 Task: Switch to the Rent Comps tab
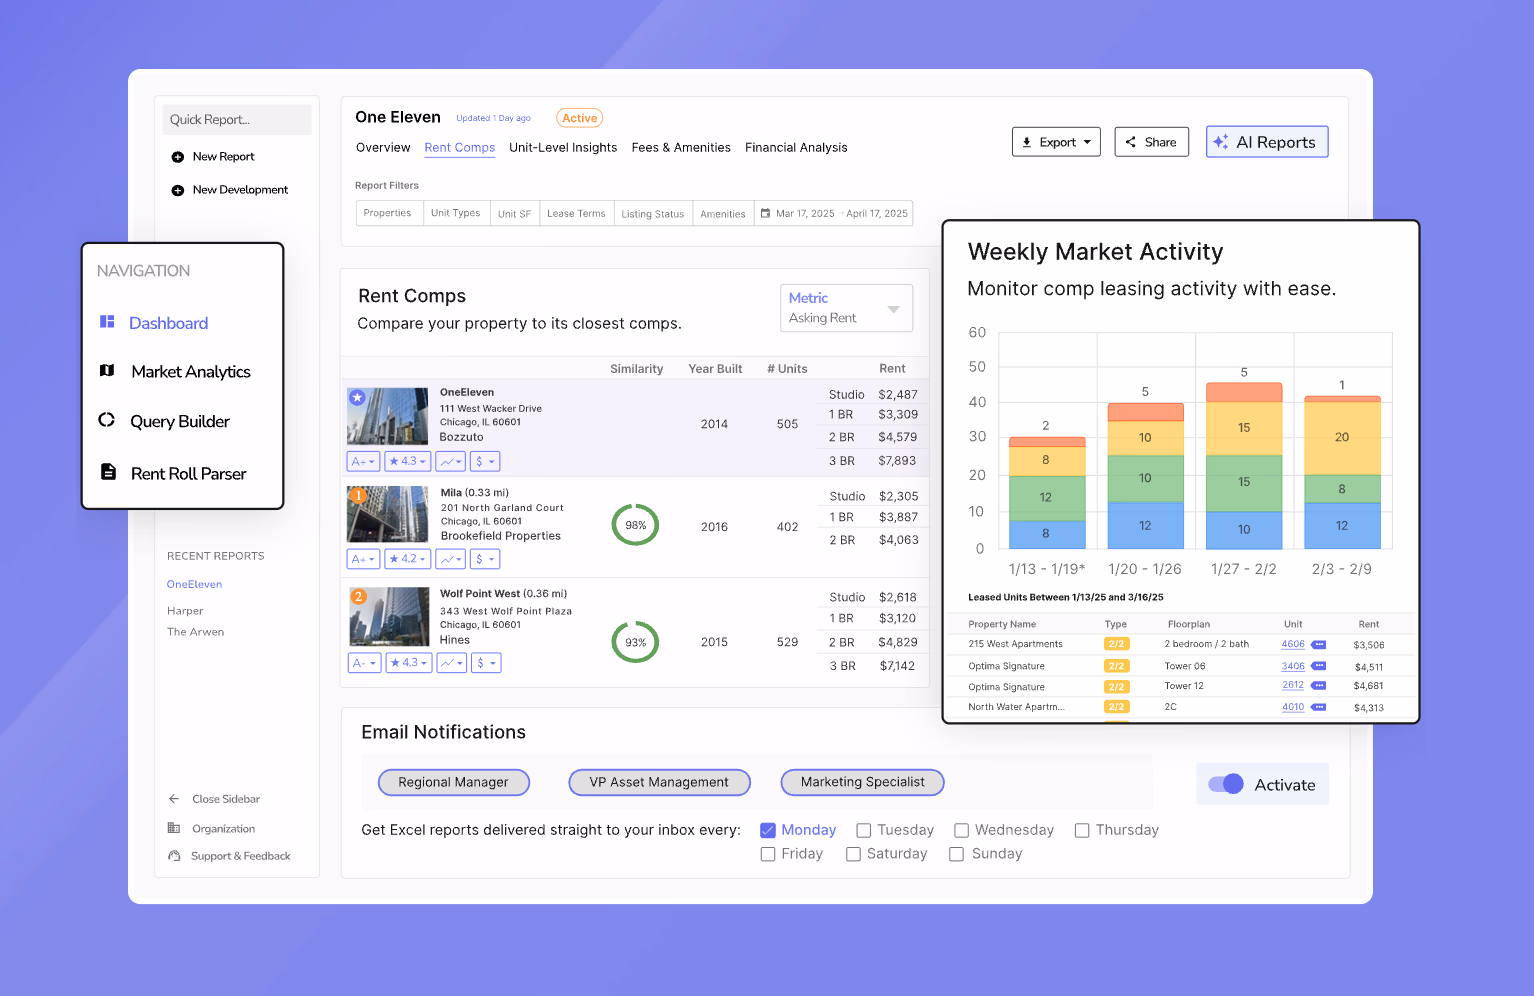[x=460, y=148]
